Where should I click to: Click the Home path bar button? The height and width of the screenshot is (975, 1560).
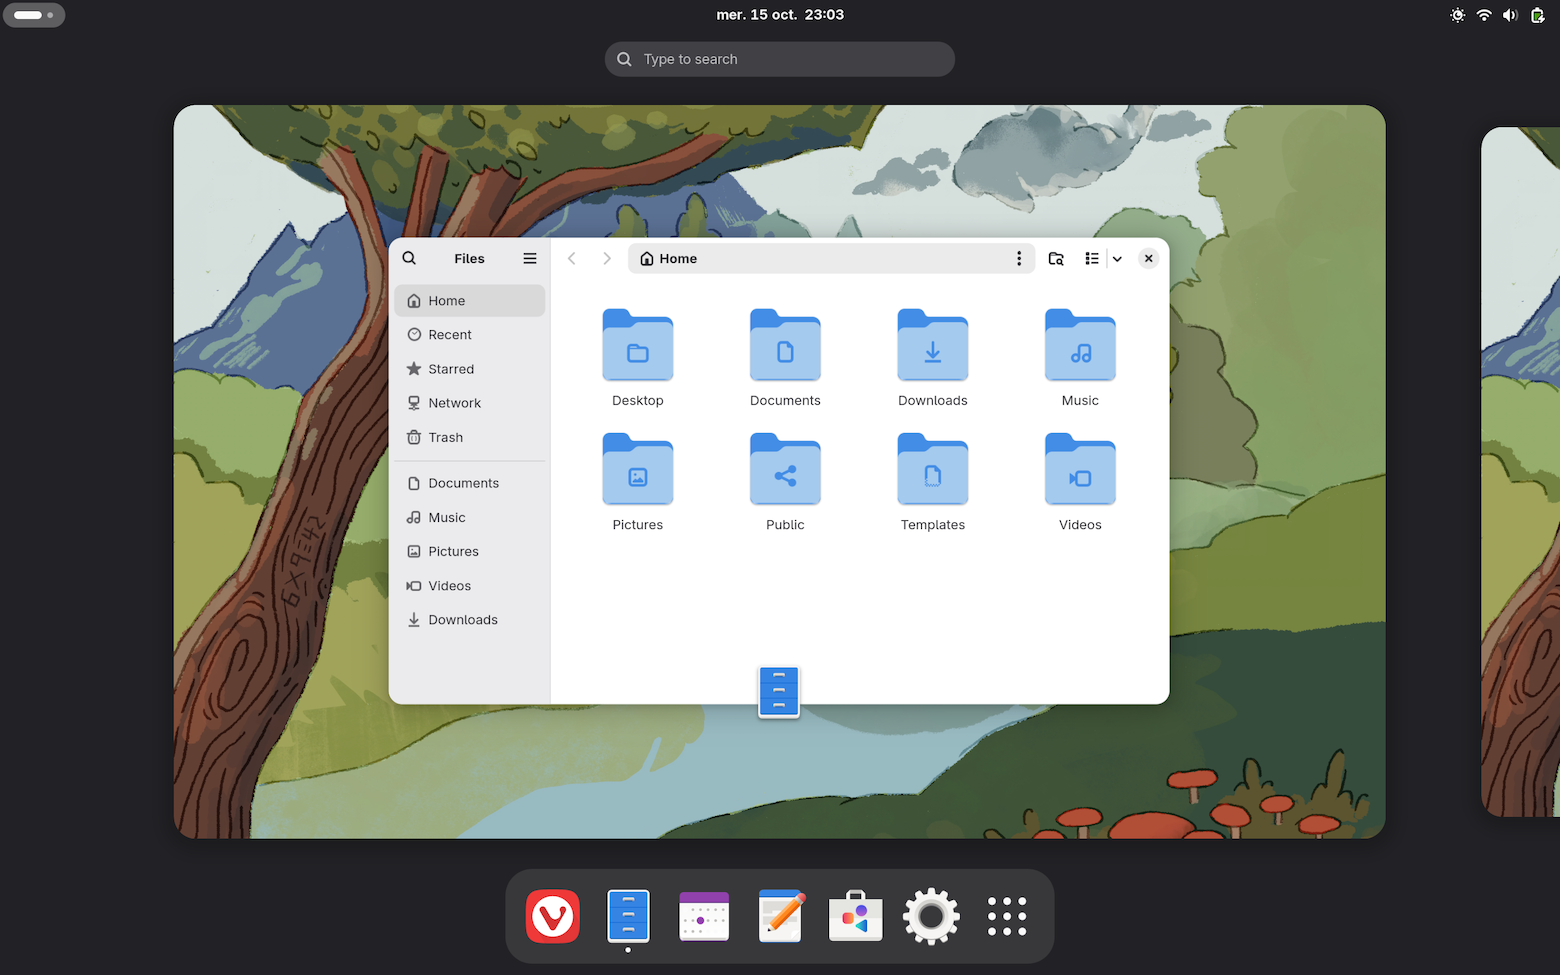pos(669,258)
